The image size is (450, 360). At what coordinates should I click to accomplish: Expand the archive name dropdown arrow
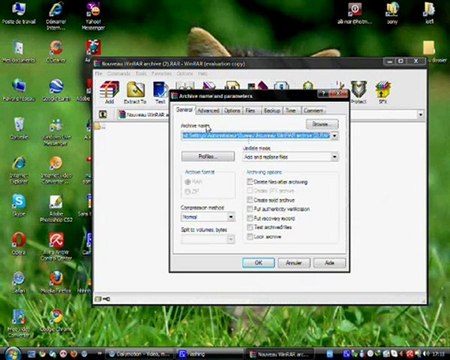(334, 136)
